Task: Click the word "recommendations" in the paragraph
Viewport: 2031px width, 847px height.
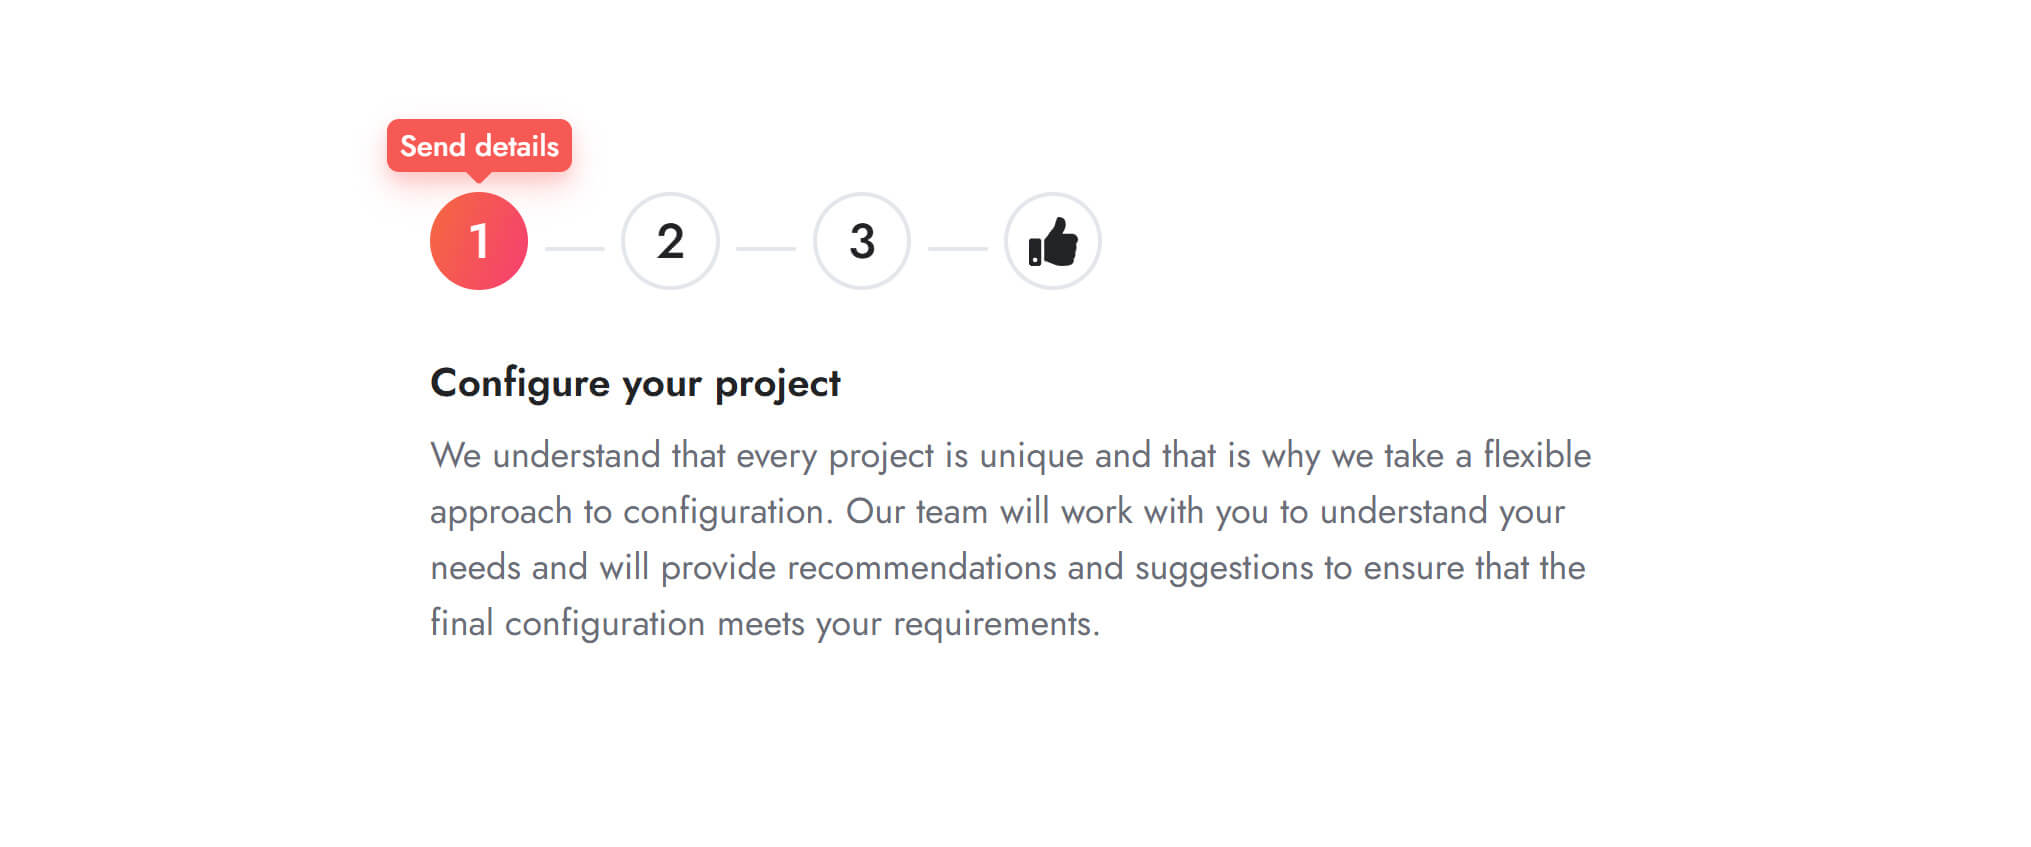Action: (921, 568)
